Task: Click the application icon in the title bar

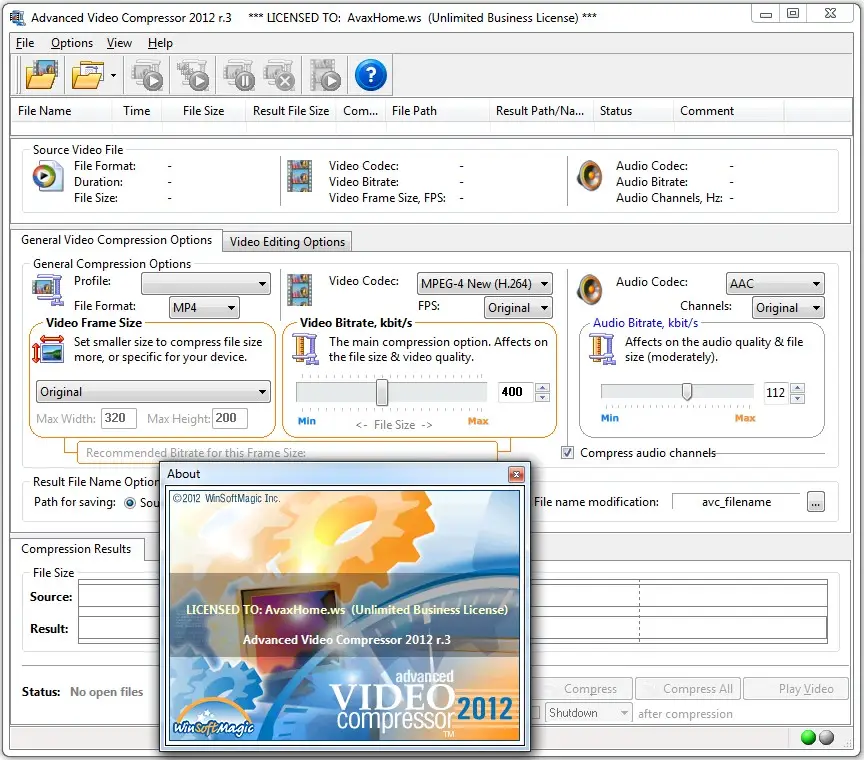Action: 18,18
